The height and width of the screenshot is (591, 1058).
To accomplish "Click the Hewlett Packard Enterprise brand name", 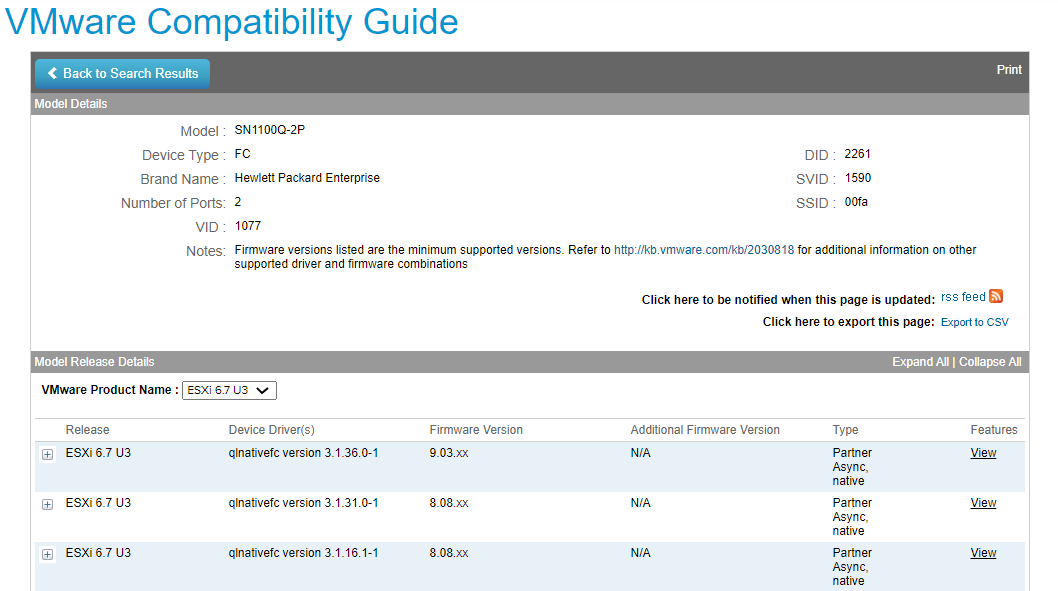I will pos(307,177).
